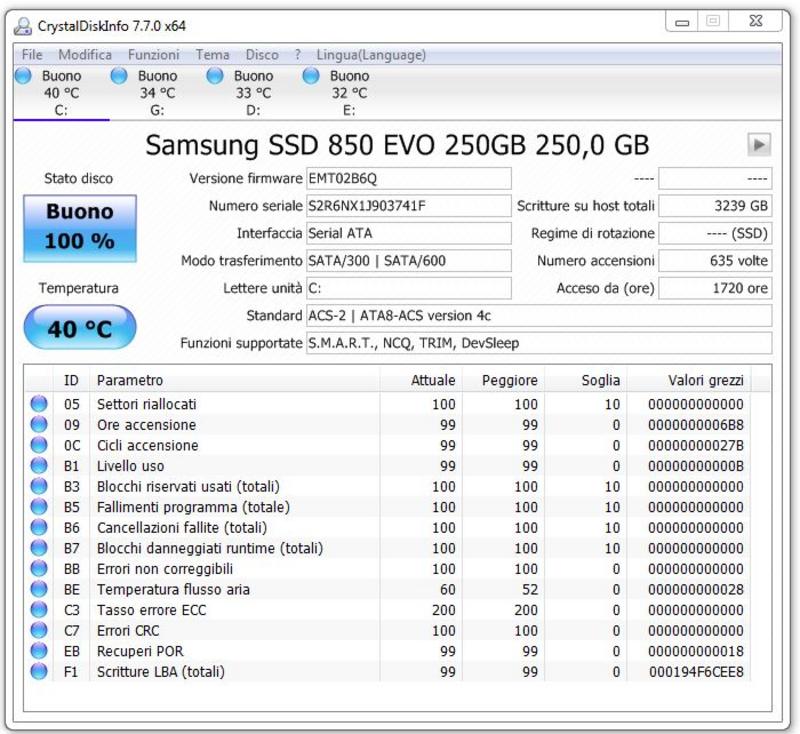
Task: Click the Attuale column header
Action: [421, 380]
